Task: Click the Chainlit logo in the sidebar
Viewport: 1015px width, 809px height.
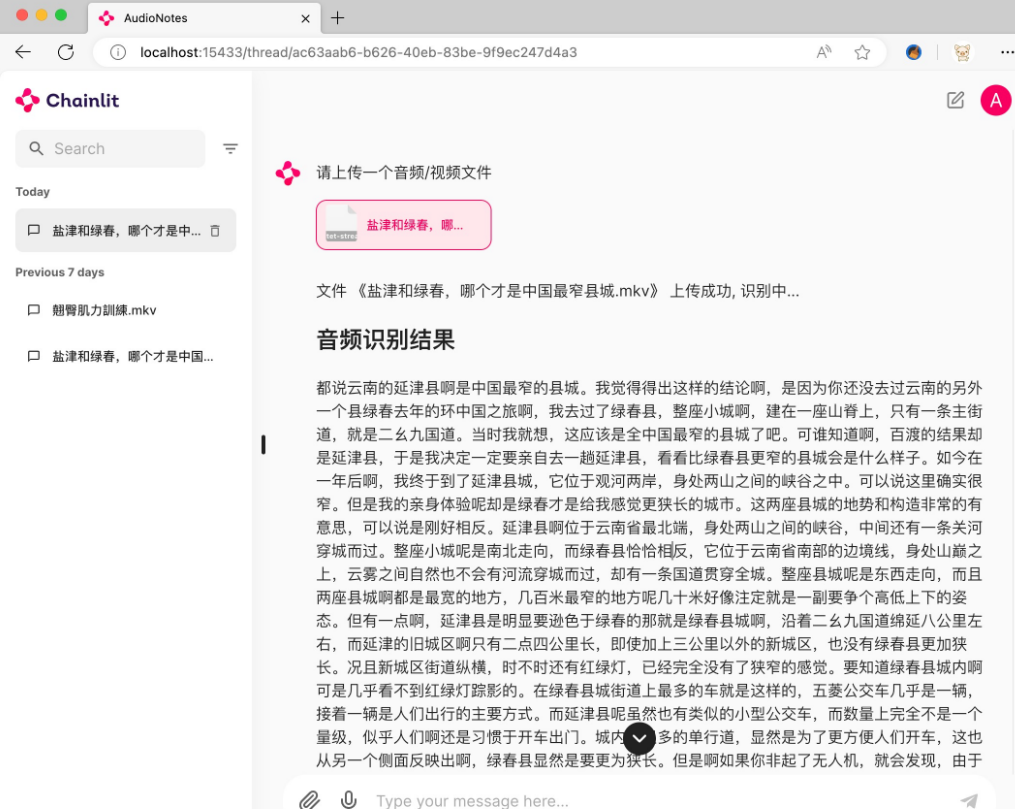Action: (x=67, y=100)
